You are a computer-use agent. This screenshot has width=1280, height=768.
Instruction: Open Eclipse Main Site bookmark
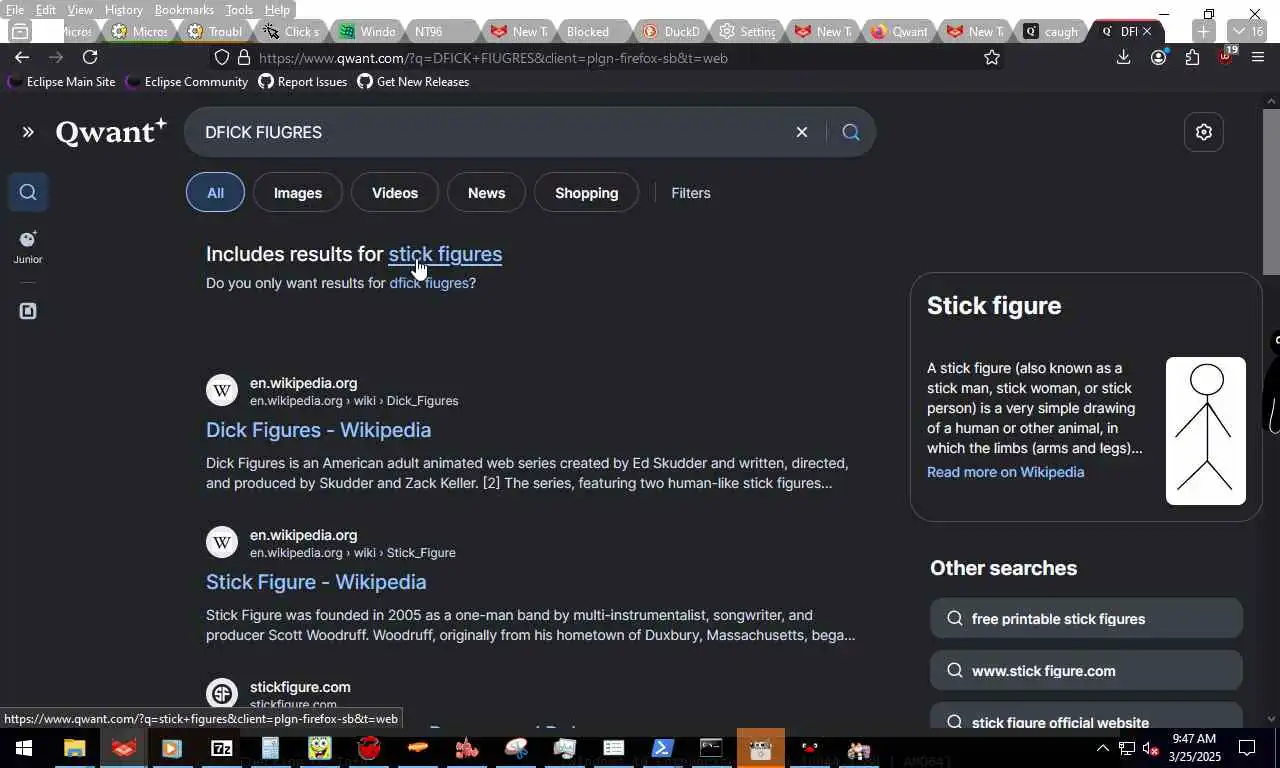(x=61, y=82)
